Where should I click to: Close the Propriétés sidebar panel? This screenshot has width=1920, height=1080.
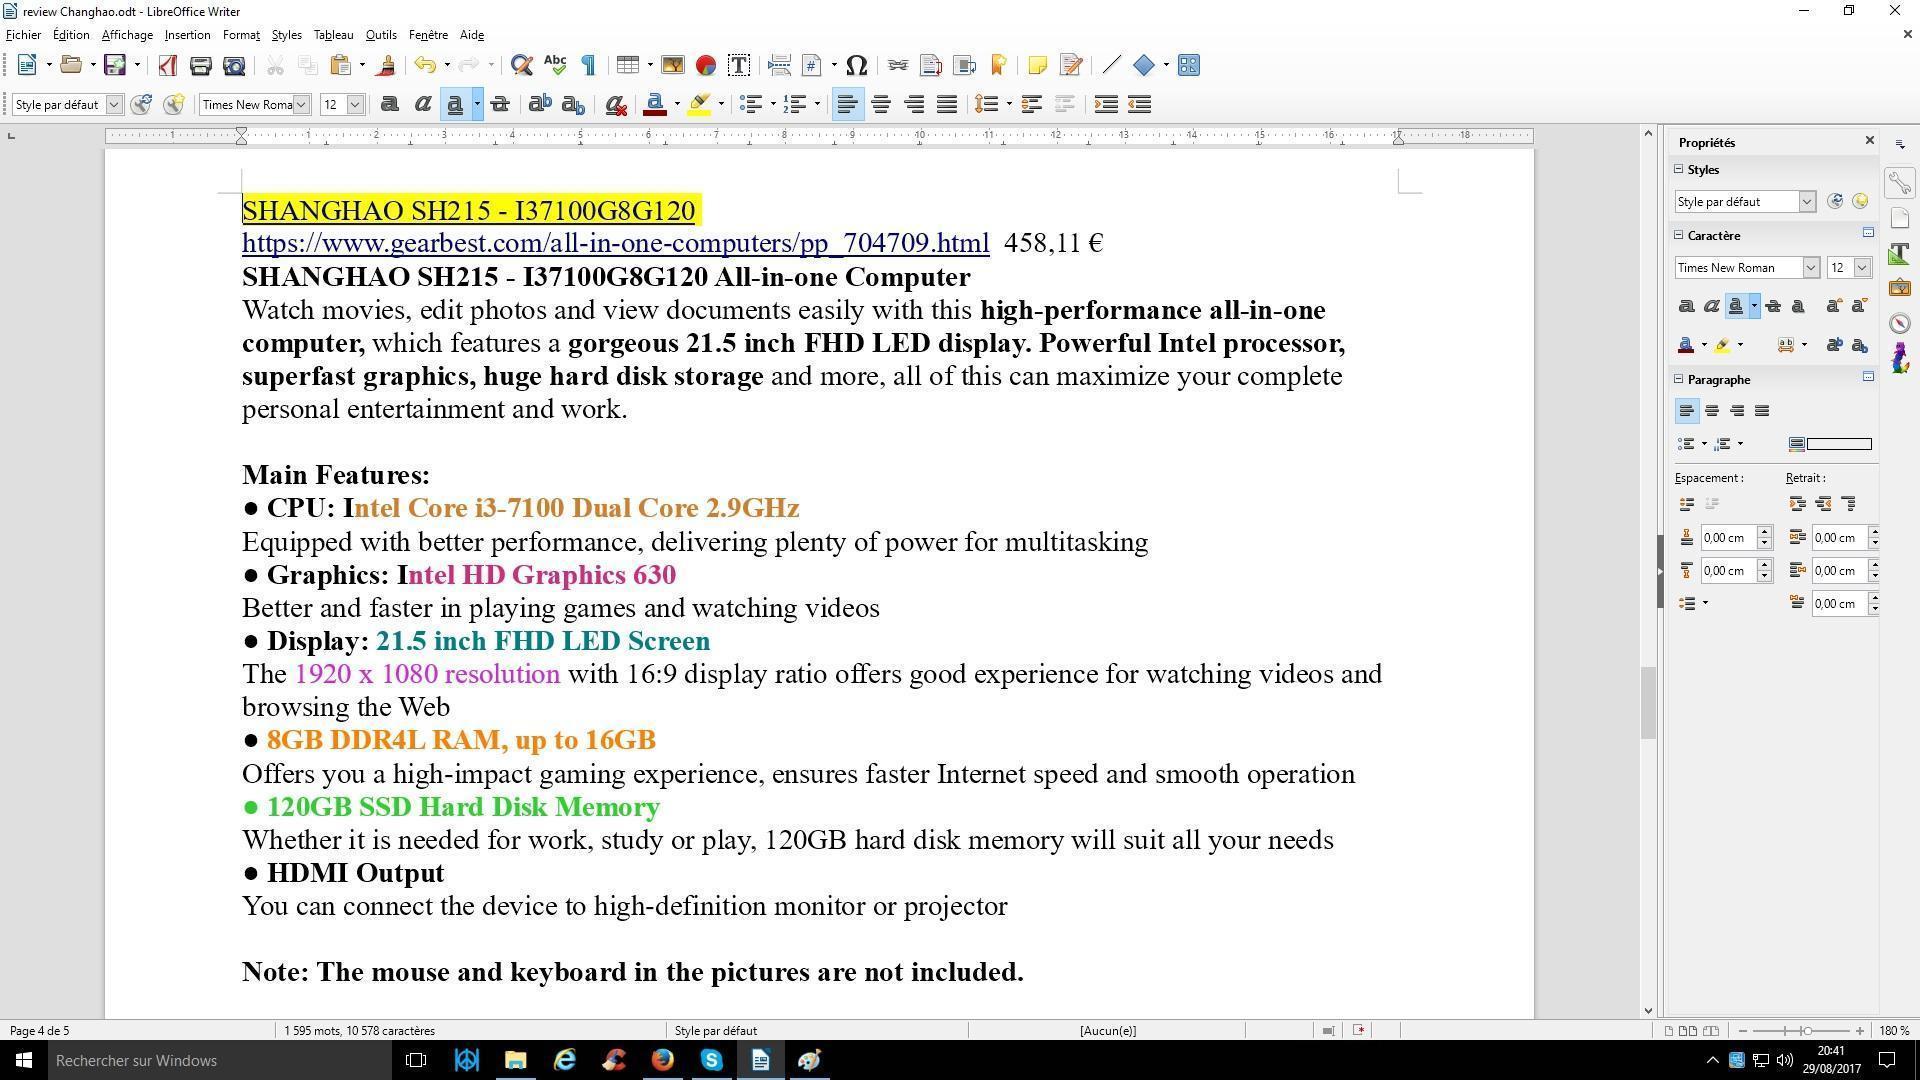coord(1869,141)
